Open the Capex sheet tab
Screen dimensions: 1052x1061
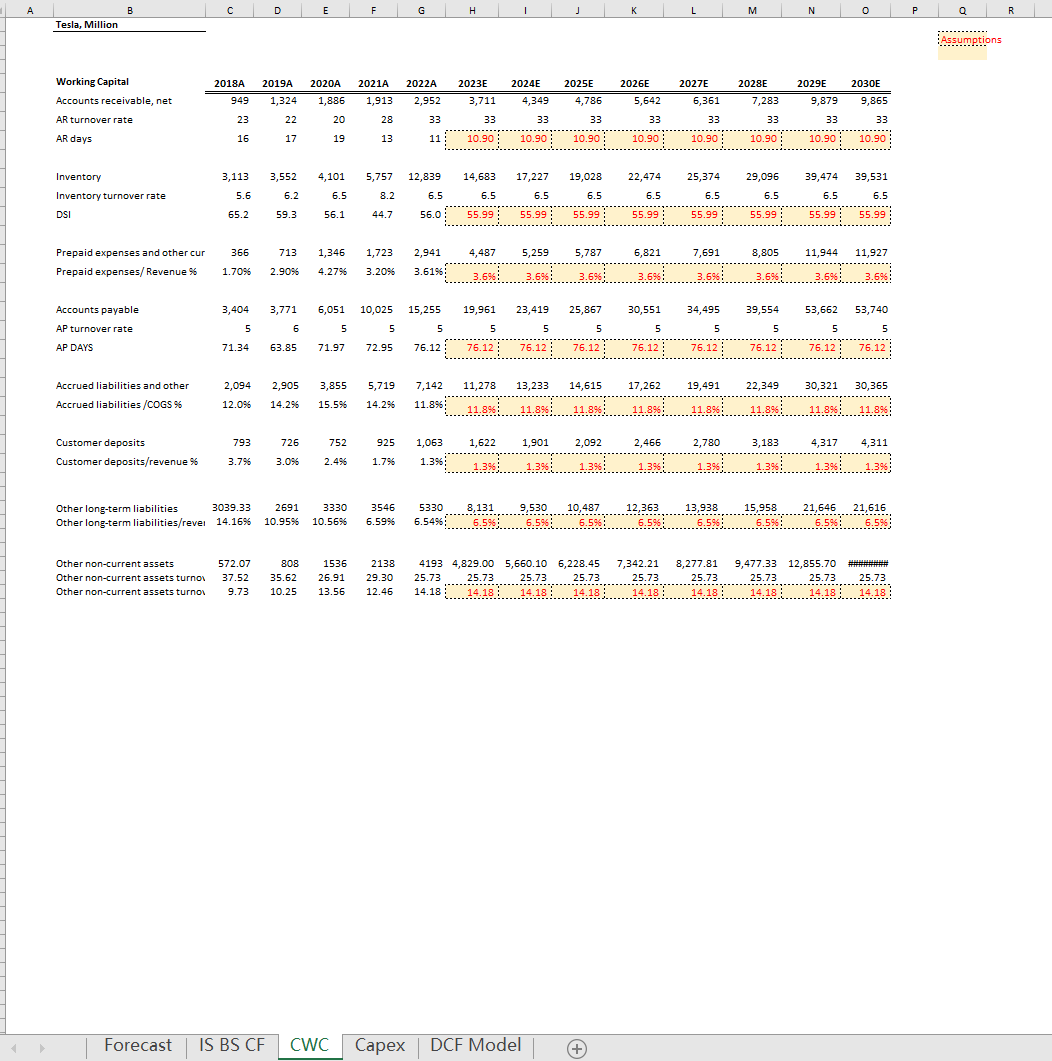click(x=380, y=1045)
